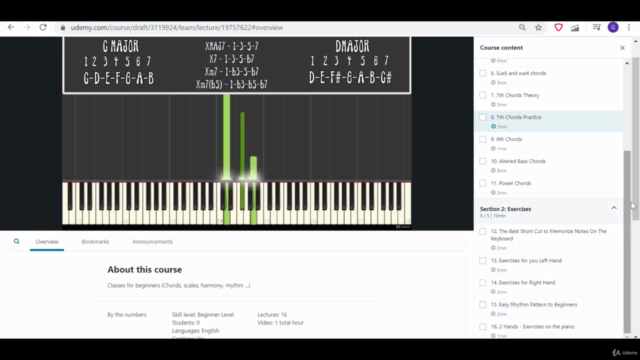The width and height of the screenshot is (640, 360).
Task: Click the browser forward arrow
Action: coord(27,27)
